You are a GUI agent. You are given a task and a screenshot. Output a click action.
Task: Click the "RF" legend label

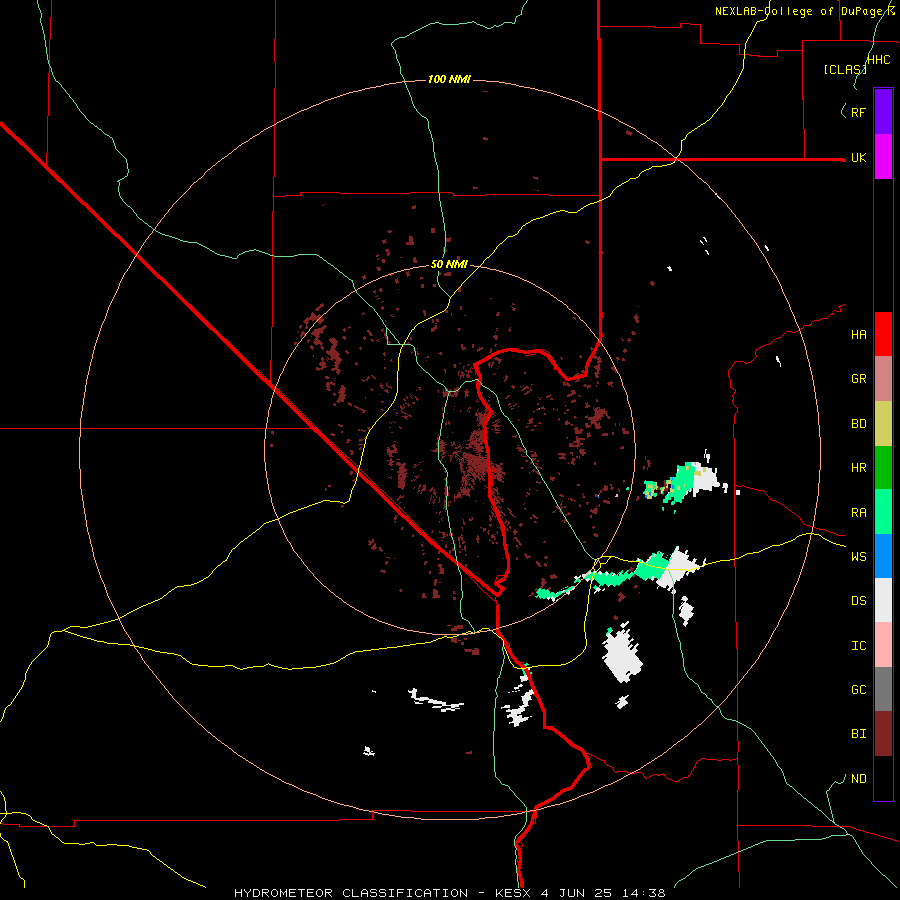coord(858,112)
